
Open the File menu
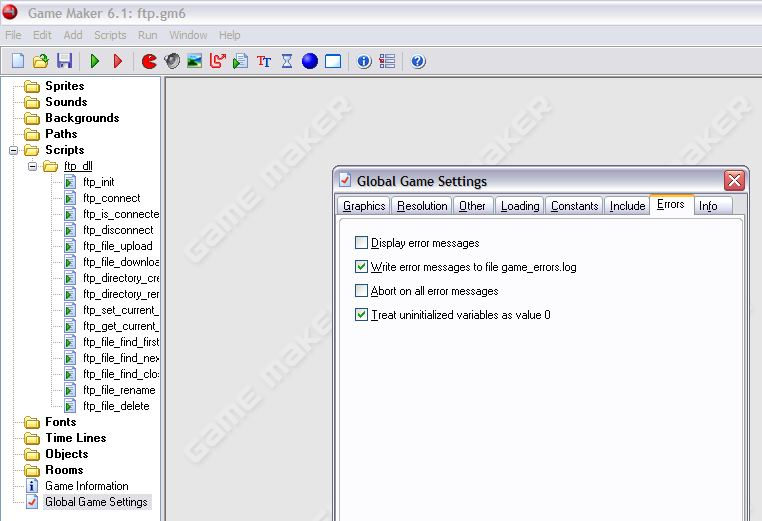[x=13, y=35]
